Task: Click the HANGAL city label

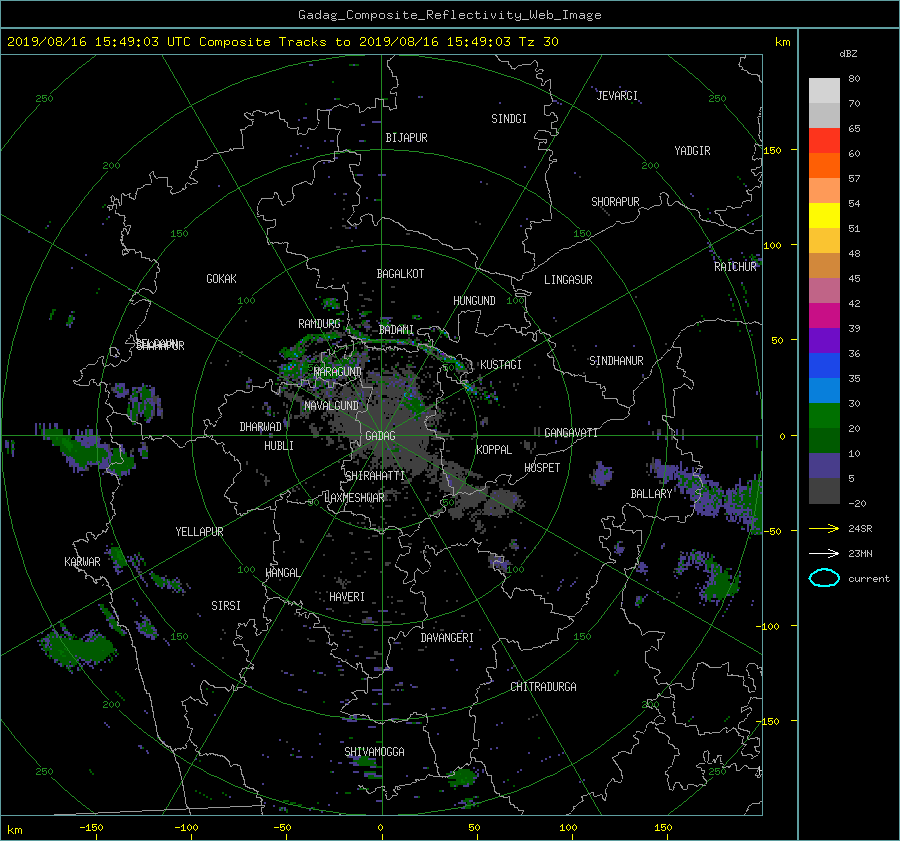Action: [x=283, y=573]
